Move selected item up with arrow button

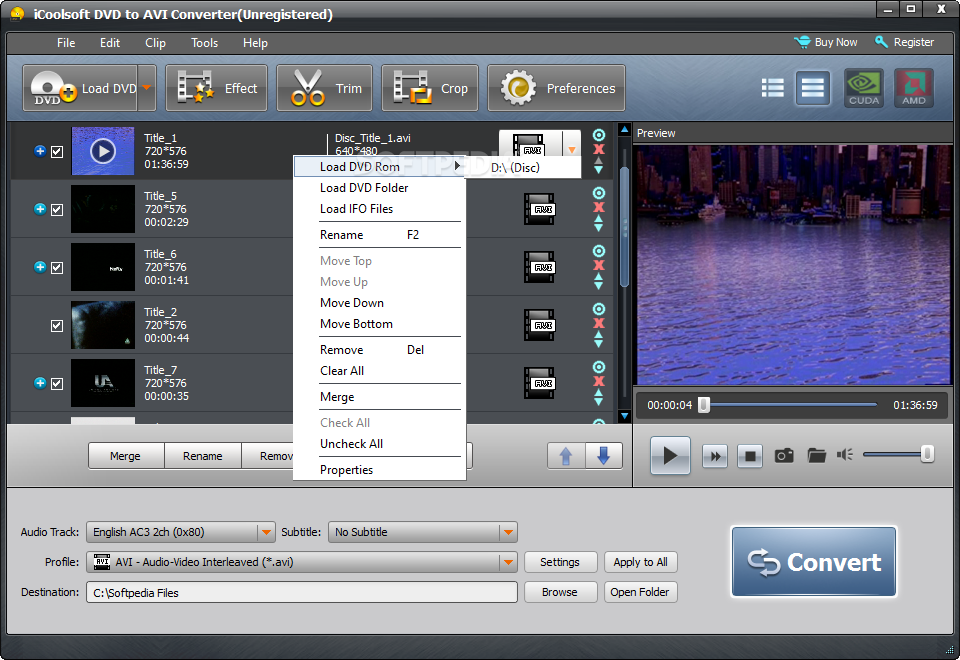pyautogui.click(x=566, y=456)
